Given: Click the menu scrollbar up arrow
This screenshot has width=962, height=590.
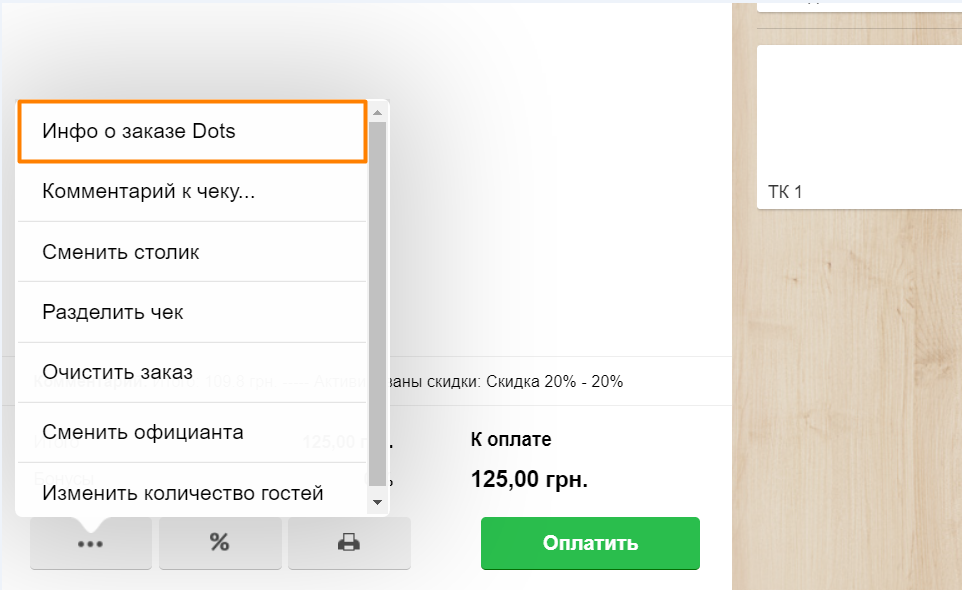Looking at the screenshot, I should [378, 113].
